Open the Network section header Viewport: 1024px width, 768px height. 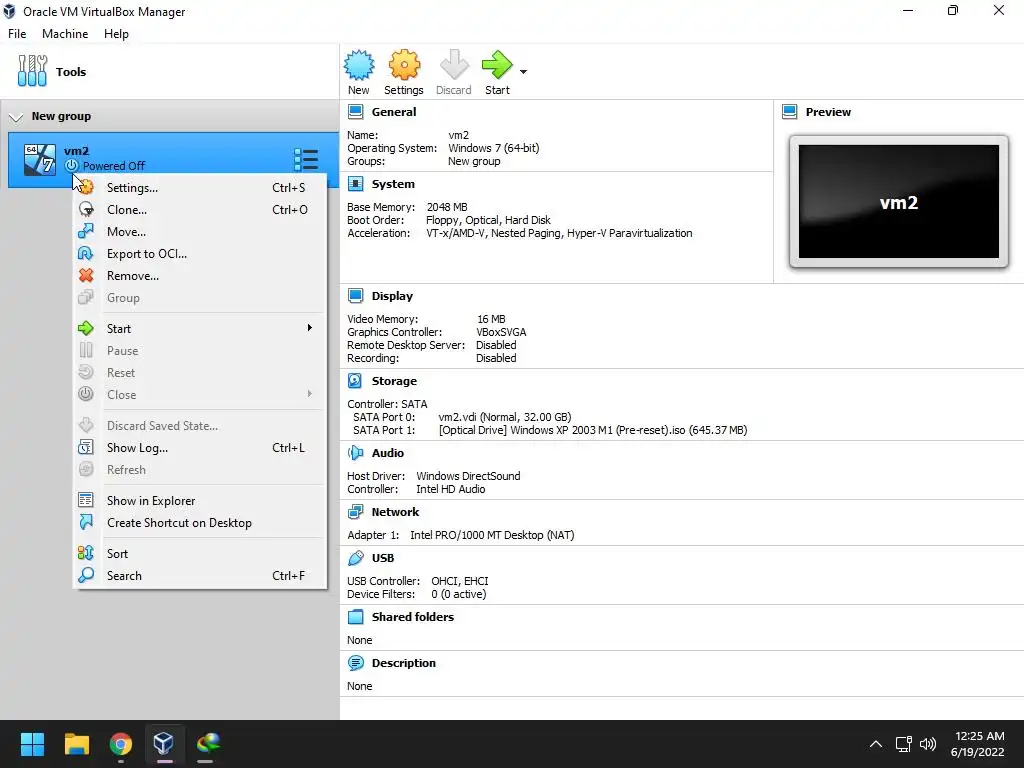[x=395, y=513]
